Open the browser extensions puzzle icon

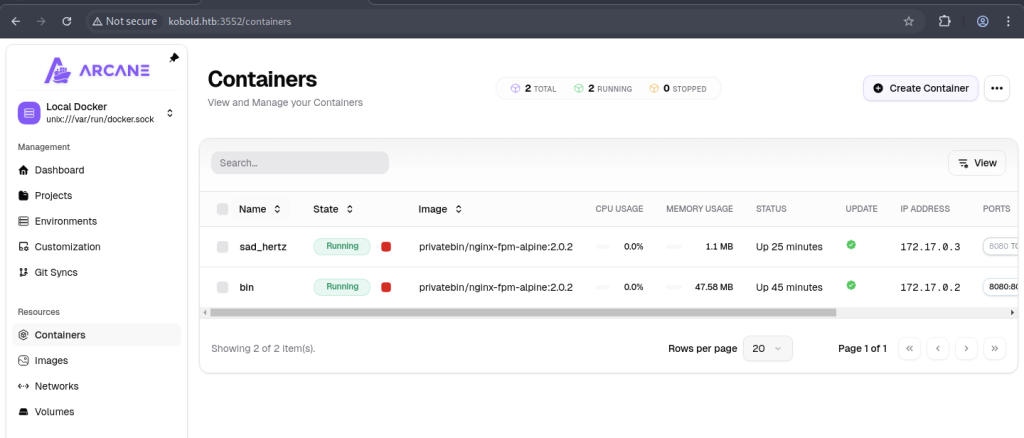click(944, 22)
